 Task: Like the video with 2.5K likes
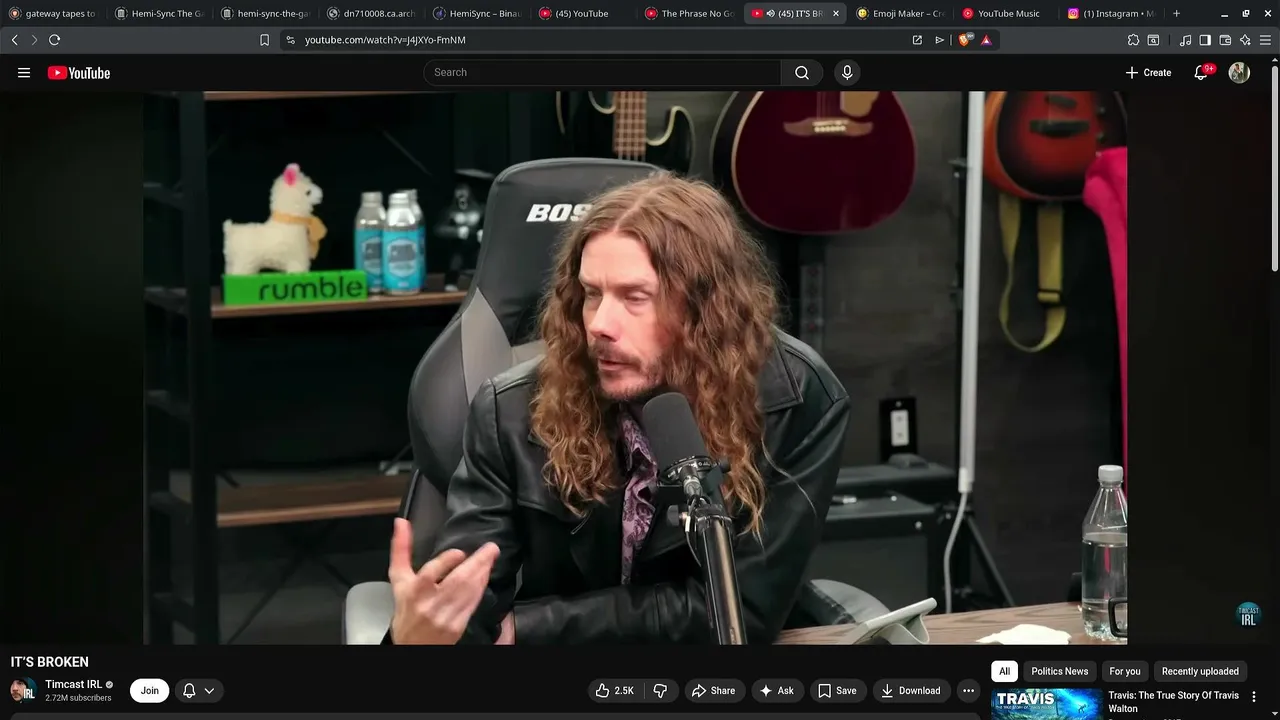pos(615,690)
